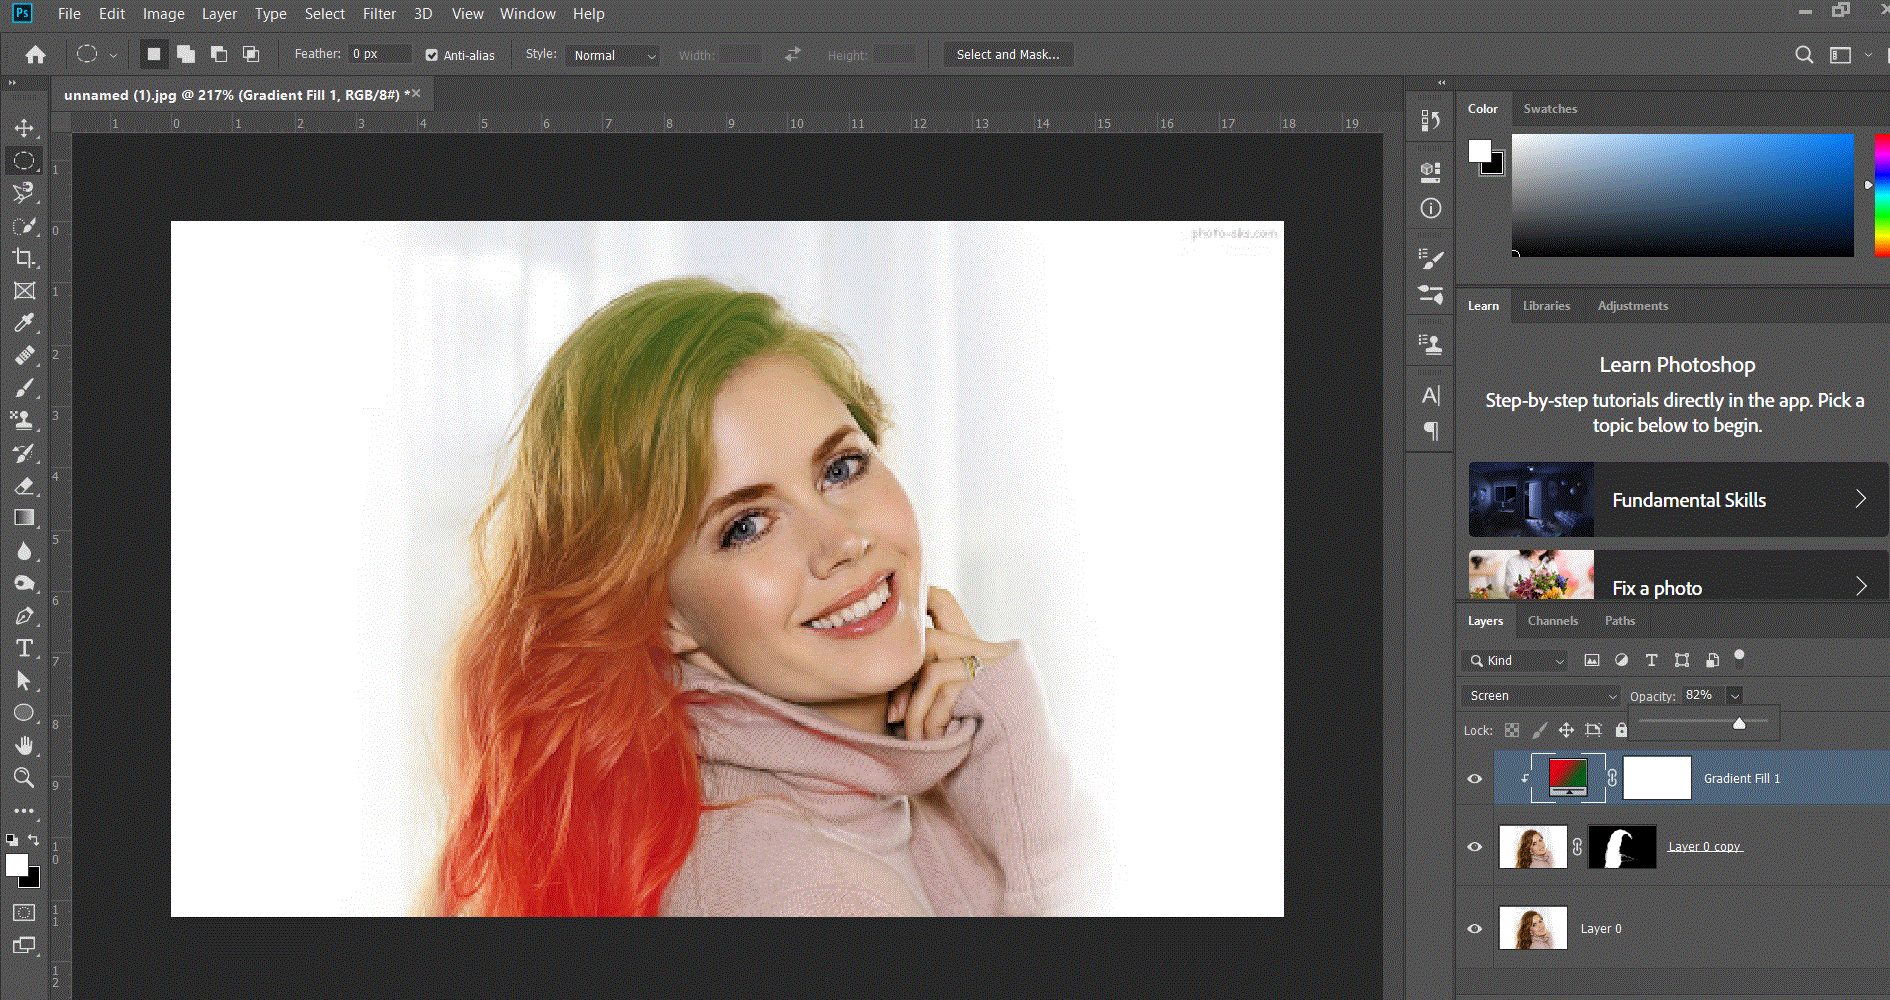The height and width of the screenshot is (1000, 1890).
Task: Select the Move tool
Action: (24, 128)
